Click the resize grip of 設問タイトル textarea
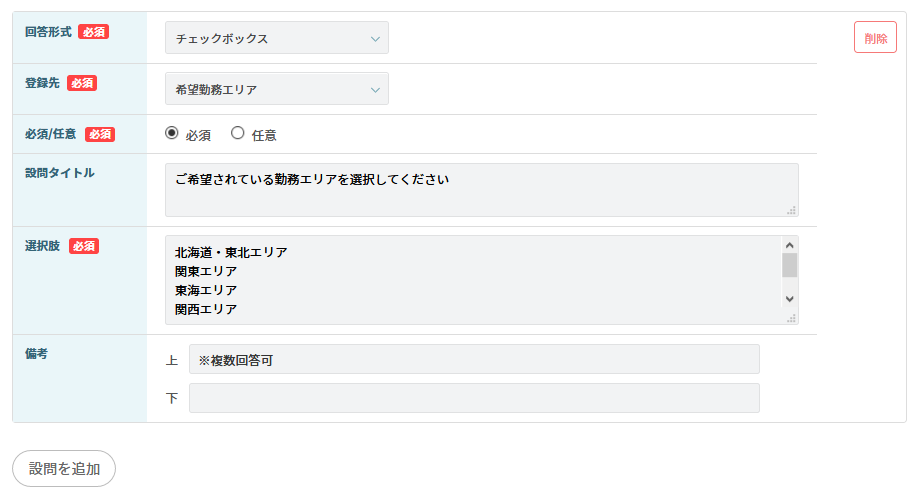Viewport: 917px width, 499px height. (x=792, y=210)
